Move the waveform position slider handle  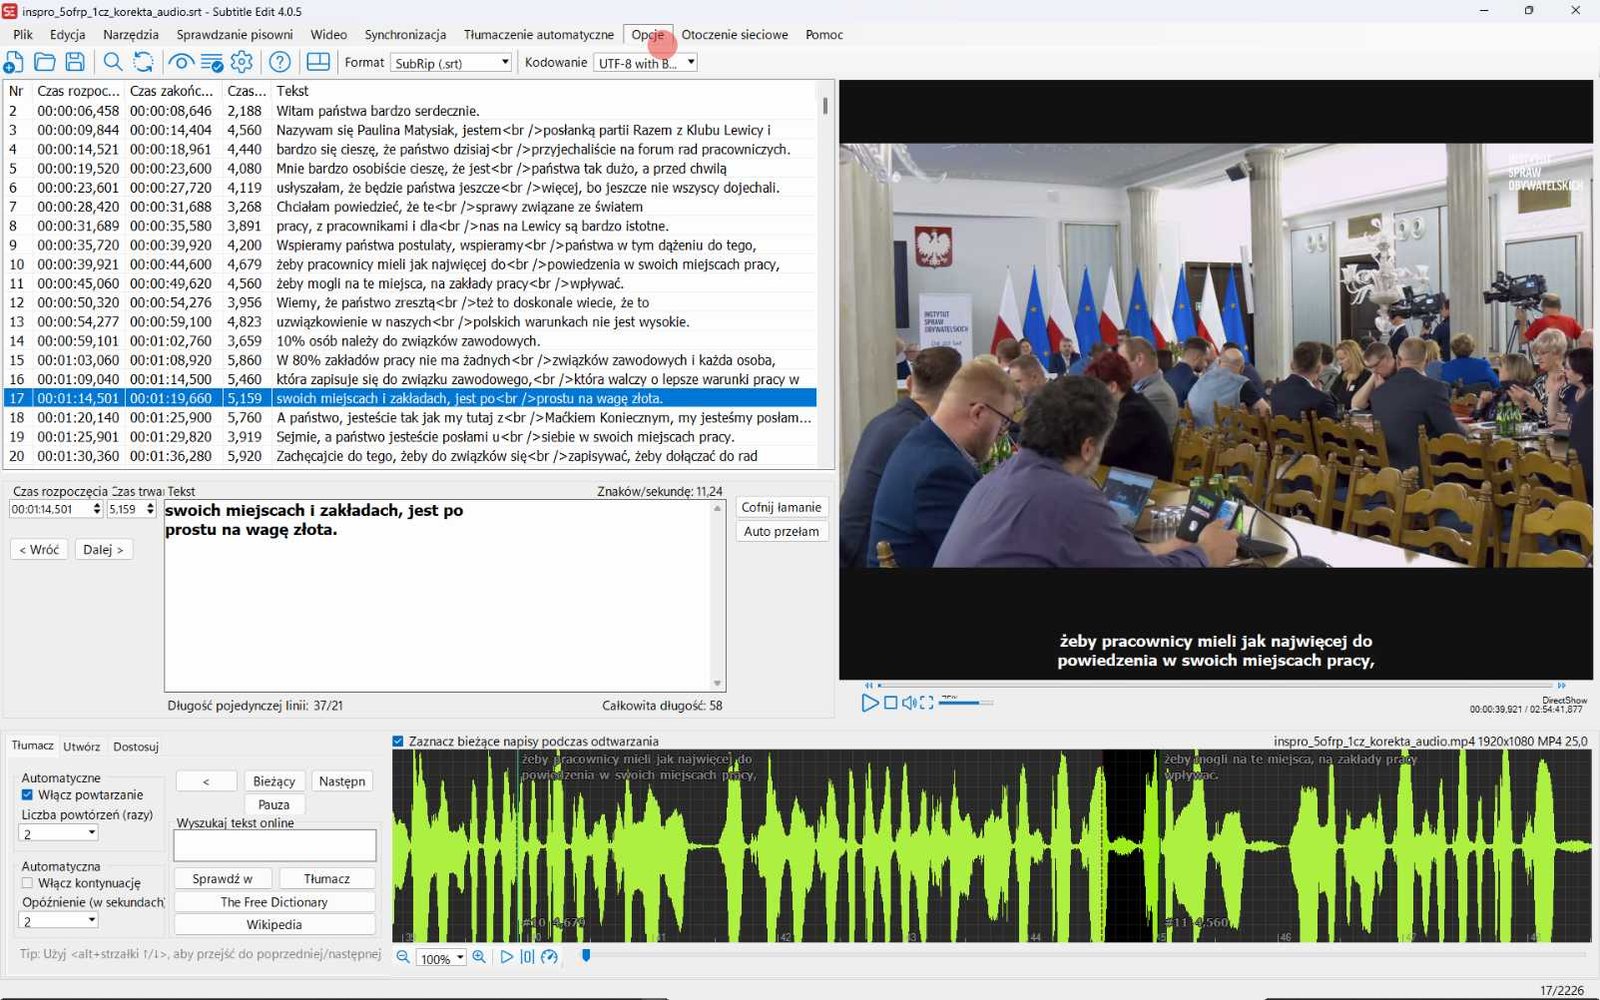pyautogui.click(x=586, y=956)
